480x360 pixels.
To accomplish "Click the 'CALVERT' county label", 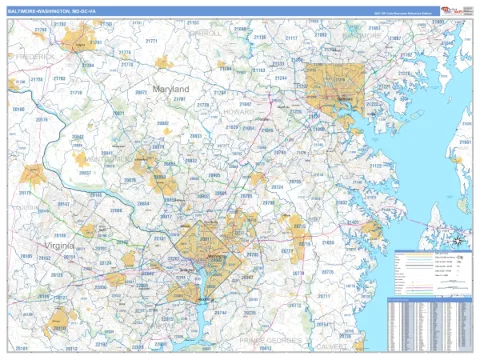I will [x=332, y=347].
